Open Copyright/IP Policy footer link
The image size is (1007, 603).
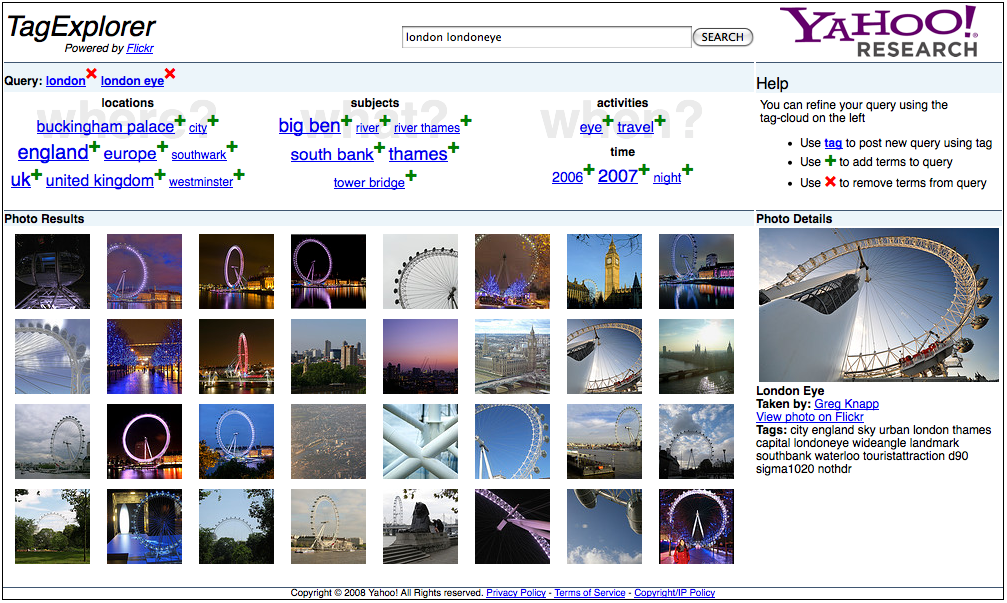point(674,593)
